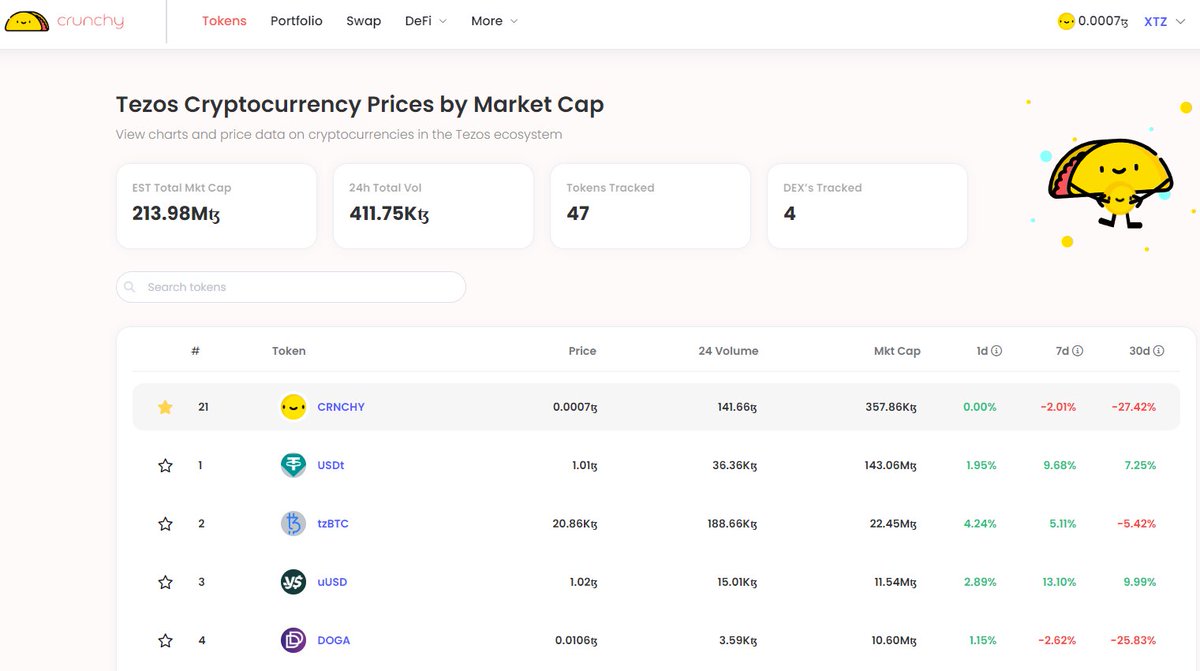This screenshot has width=1200, height=671.
Task: Open the Tokens tab
Action: [x=224, y=21]
